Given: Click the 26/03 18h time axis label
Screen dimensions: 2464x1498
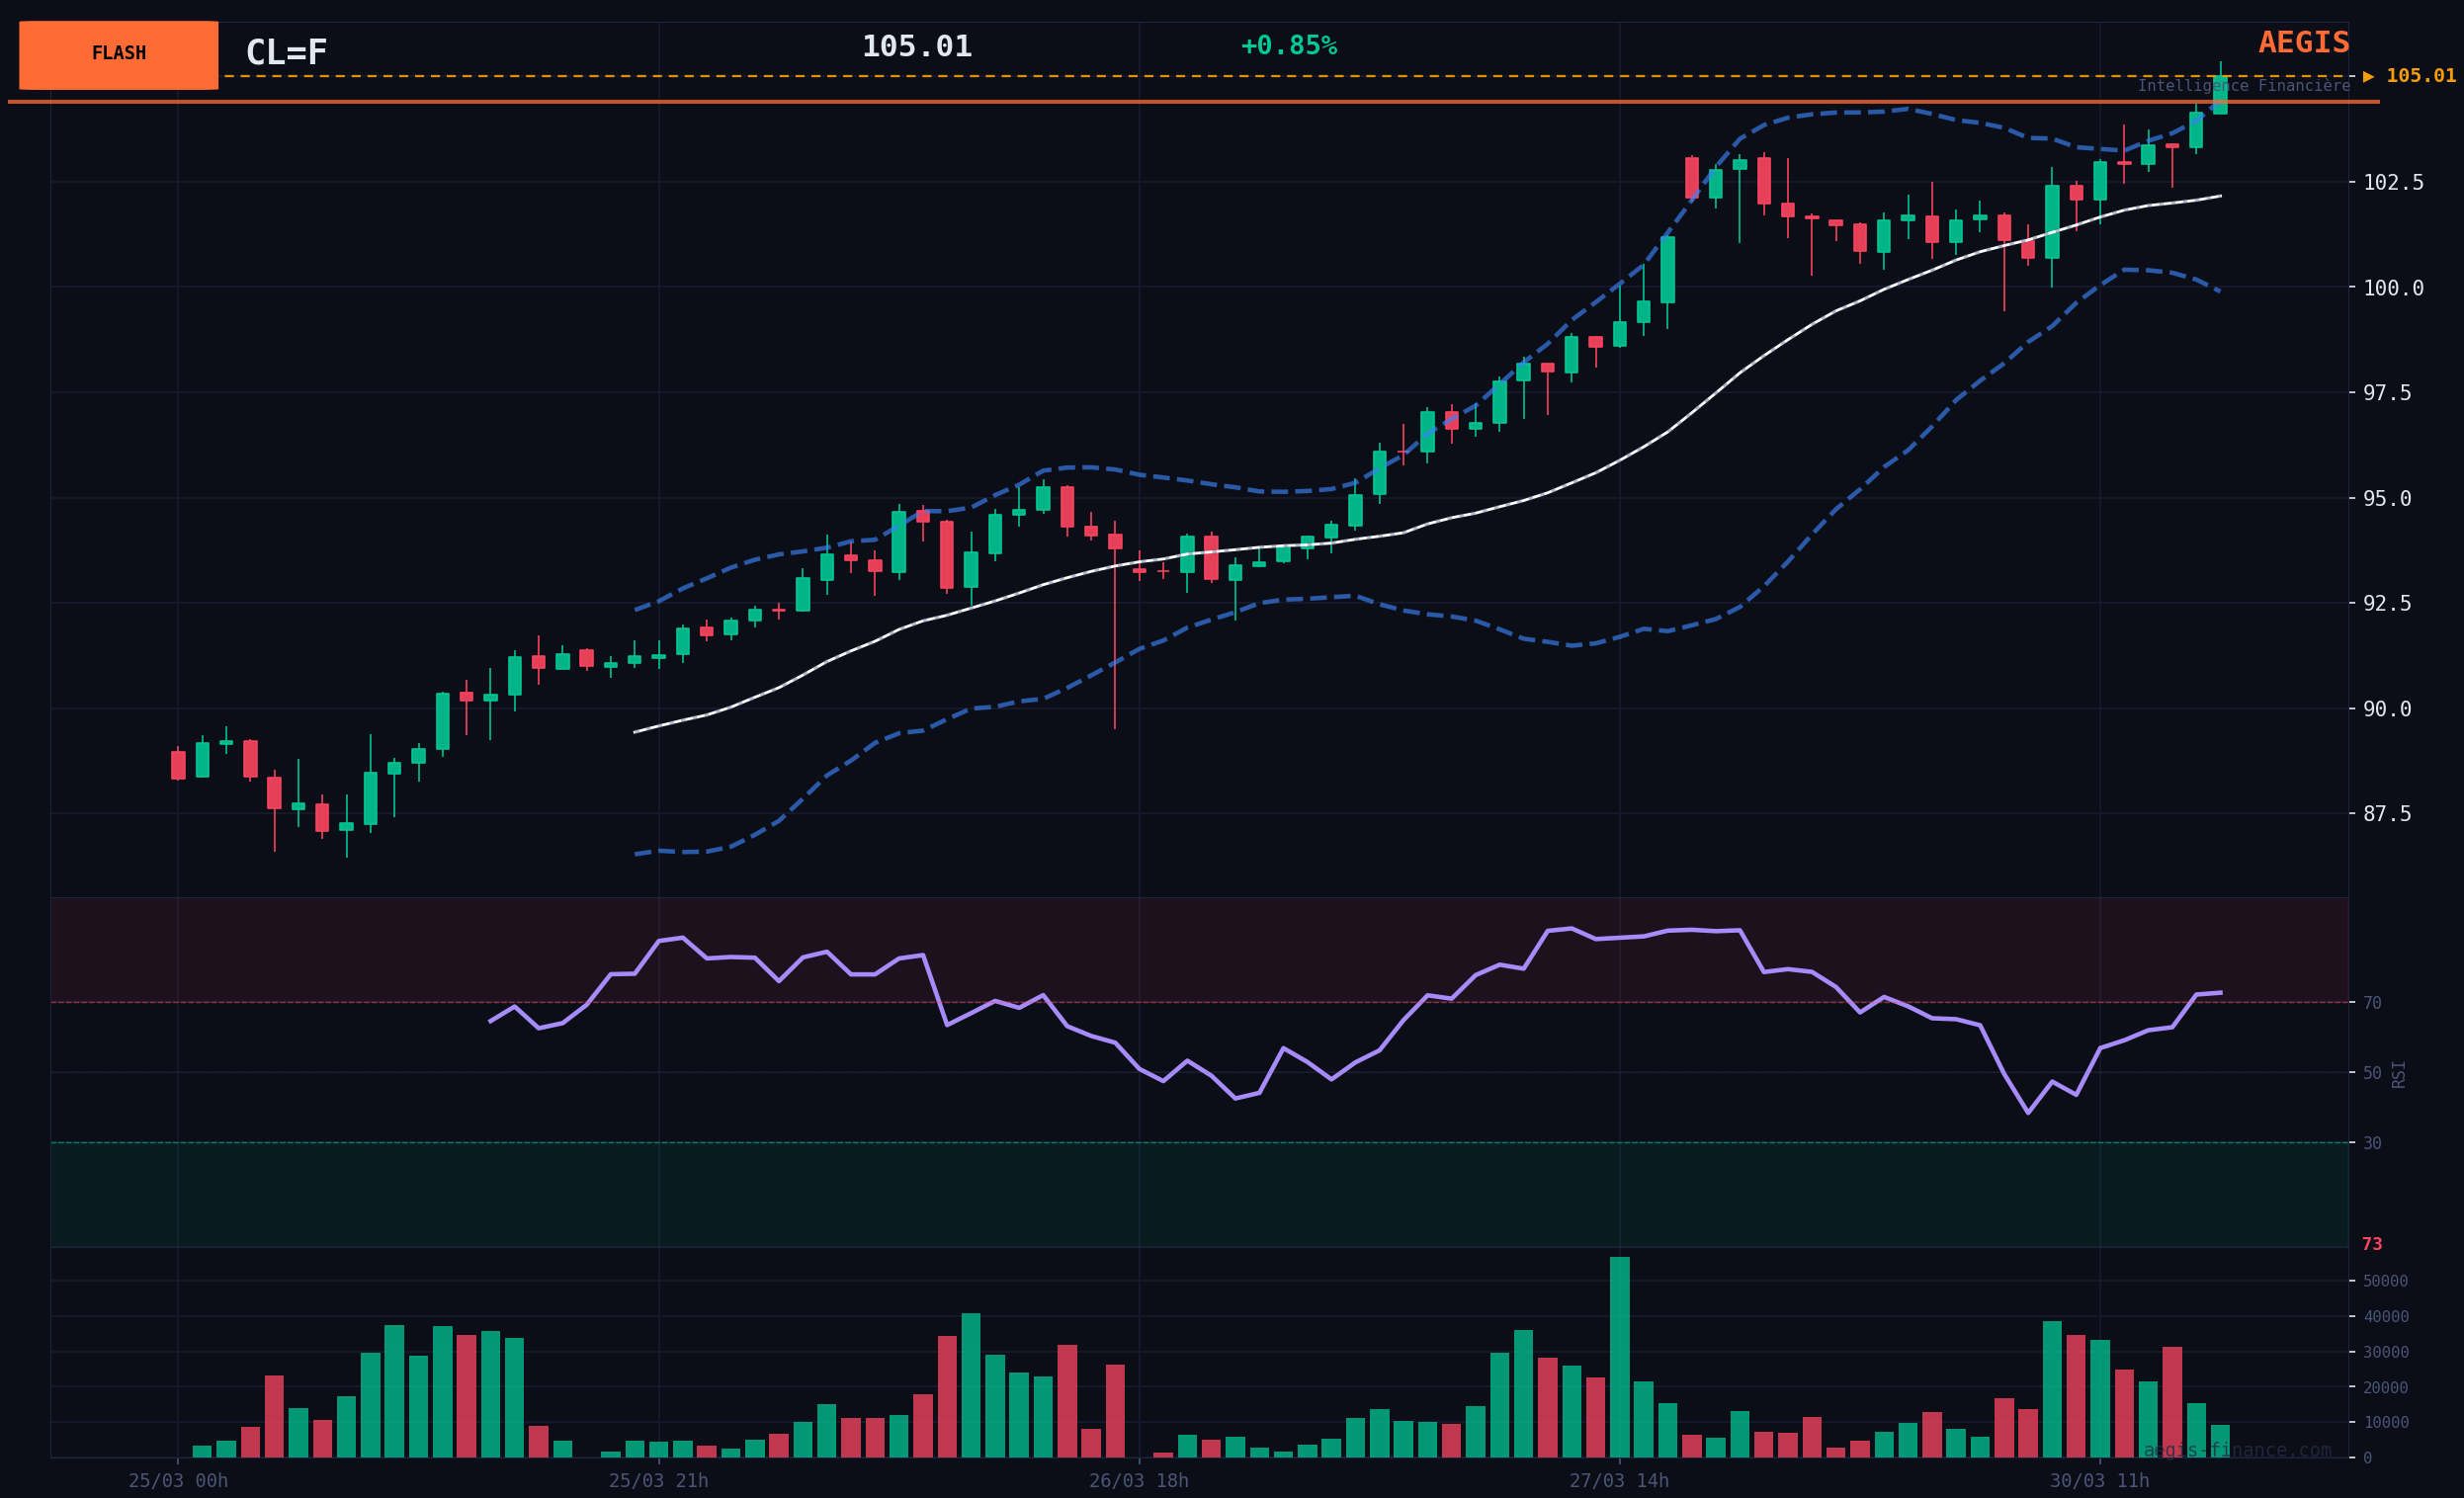Looking at the screenshot, I should [1138, 1481].
